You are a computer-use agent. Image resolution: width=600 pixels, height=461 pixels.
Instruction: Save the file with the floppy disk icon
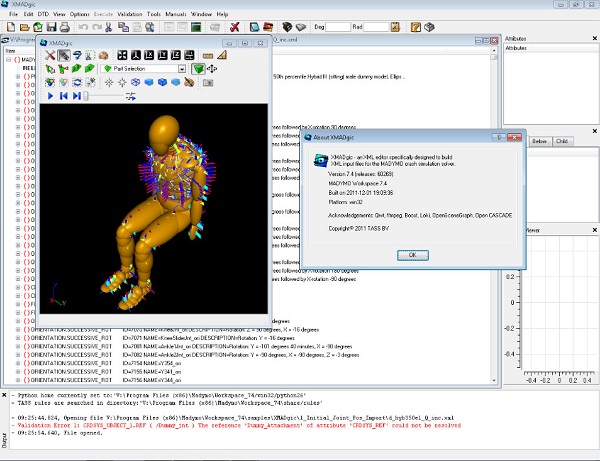(x=51, y=27)
